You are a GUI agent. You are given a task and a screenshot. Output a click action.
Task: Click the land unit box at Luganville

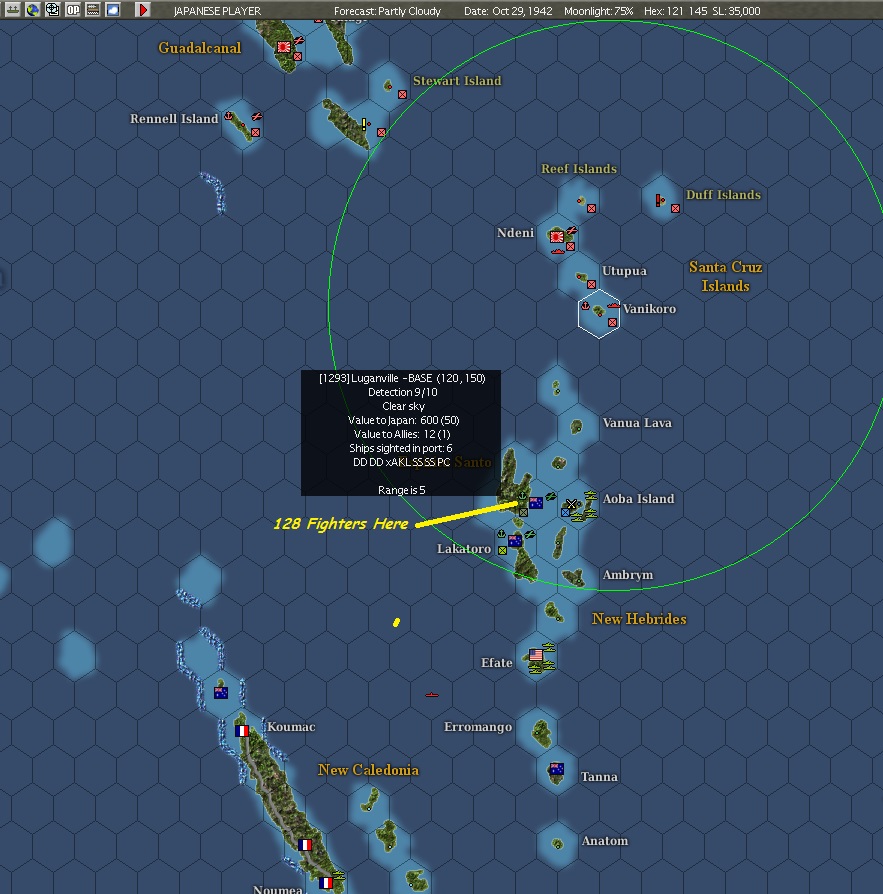coord(523,513)
